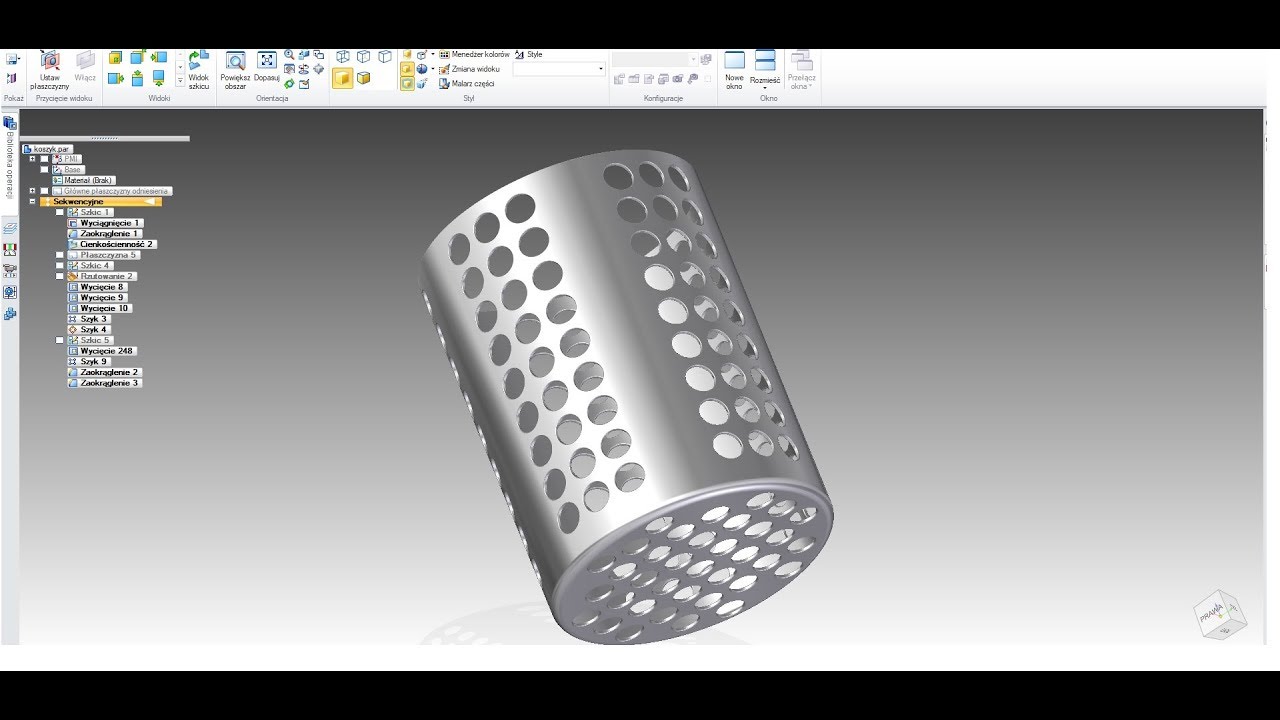Image resolution: width=1280 pixels, height=720 pixels.
Task: Click the PRAWA view orientation cube
Action: (1219, 615)
